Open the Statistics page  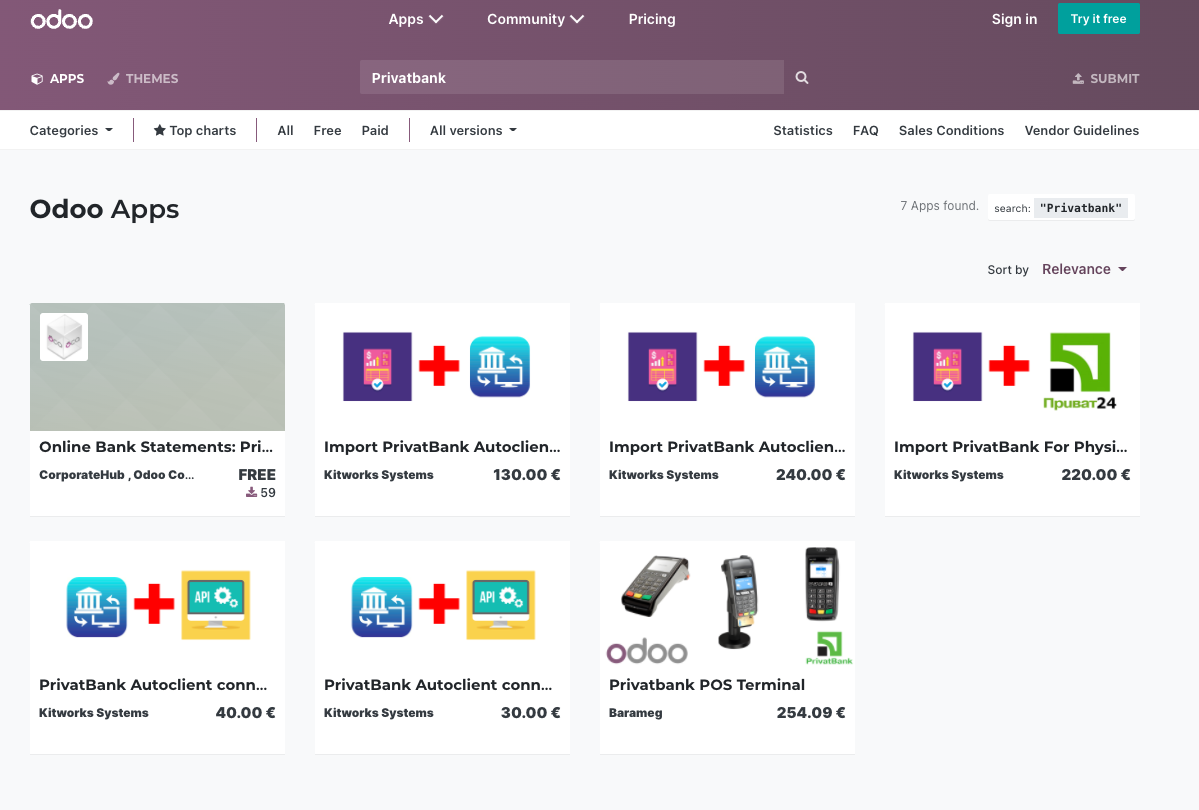tap(802, 131)
